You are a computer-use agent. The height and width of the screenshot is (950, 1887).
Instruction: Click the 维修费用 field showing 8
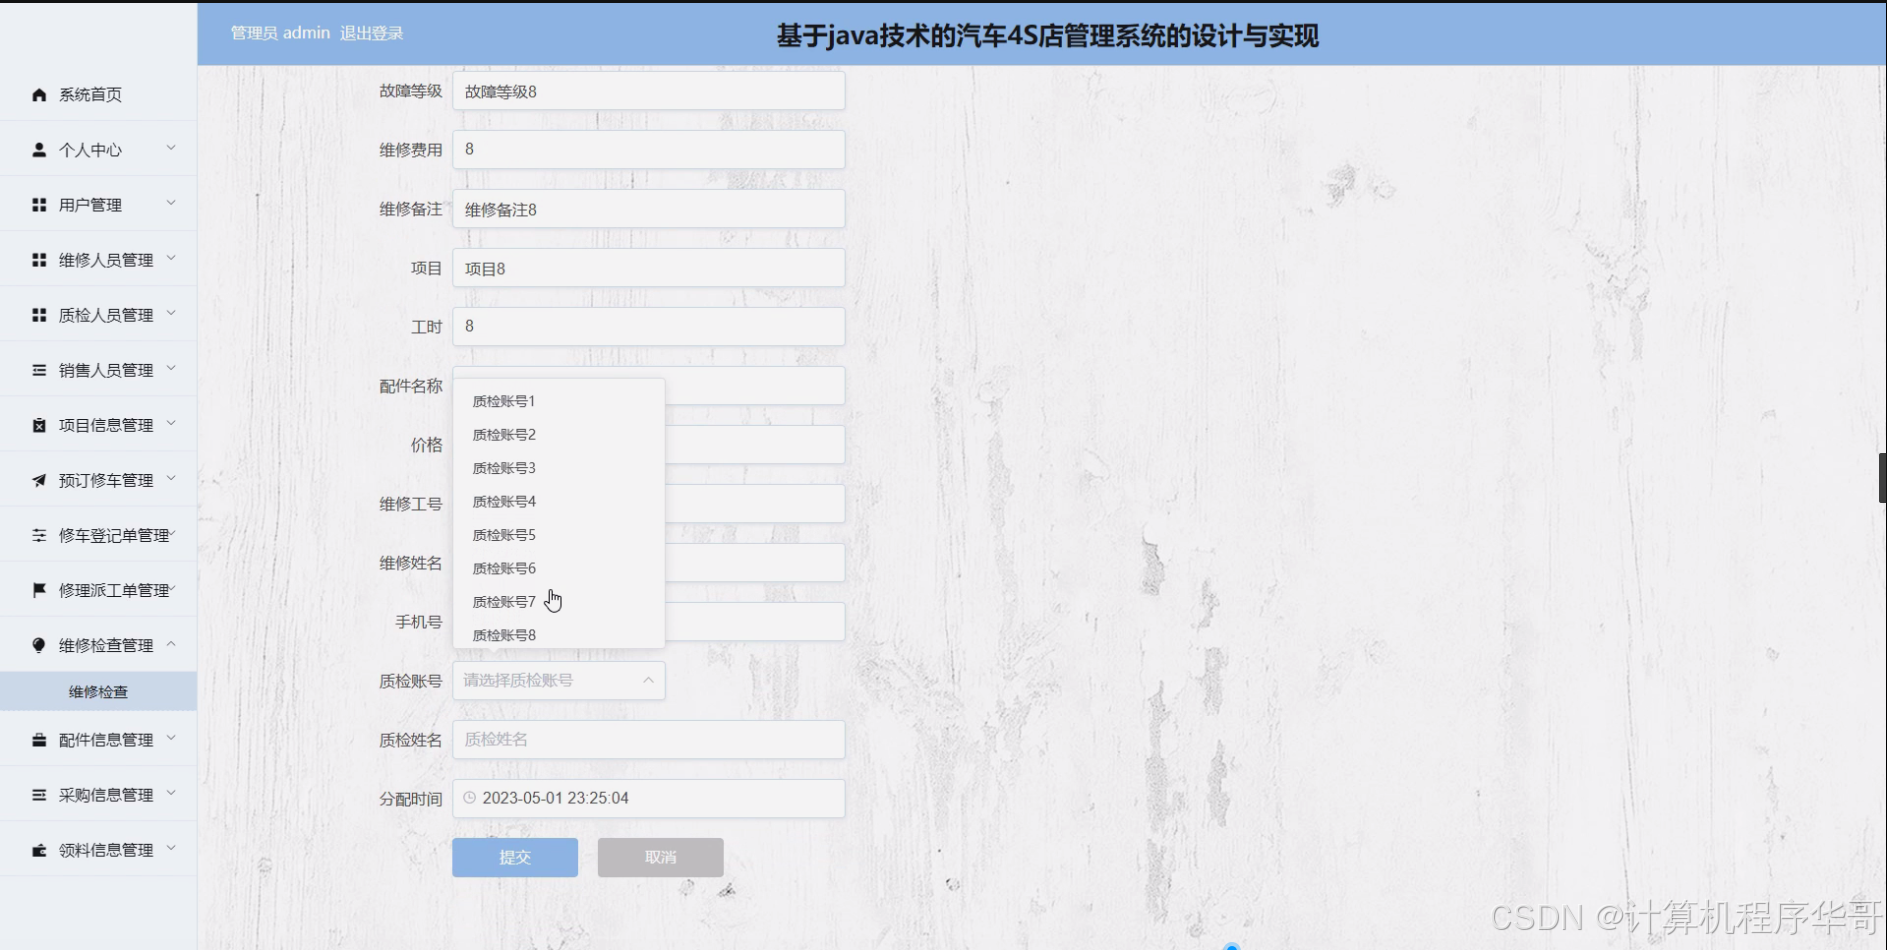(648, 149)
